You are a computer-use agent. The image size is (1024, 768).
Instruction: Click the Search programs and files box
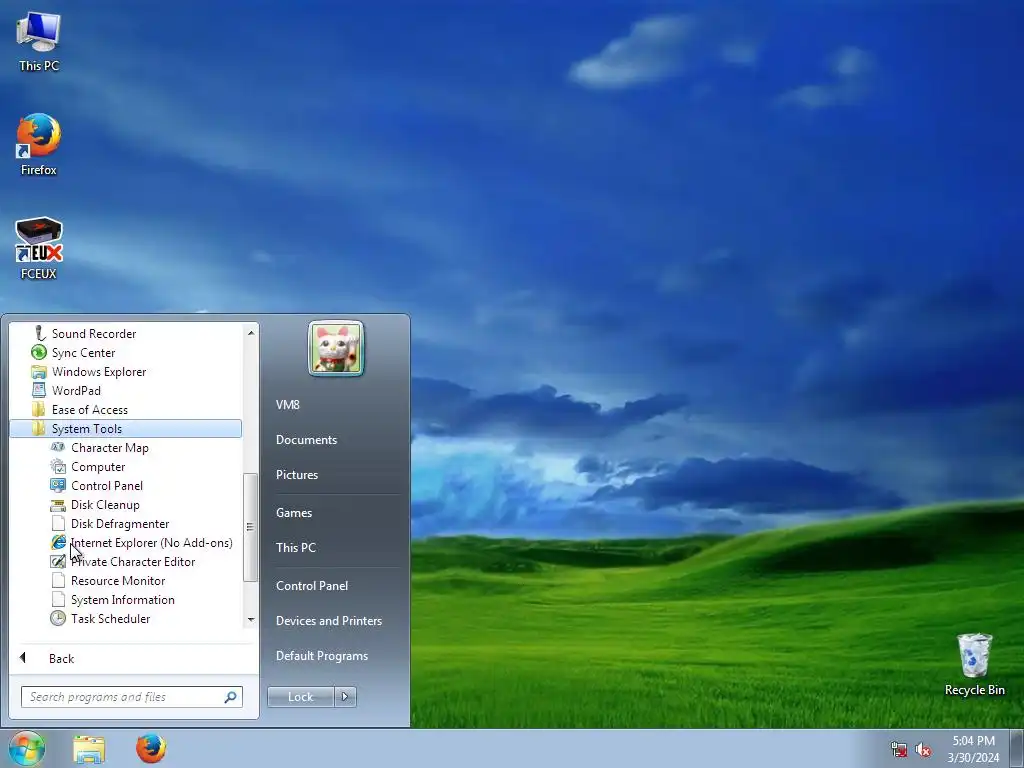(131, 697)
